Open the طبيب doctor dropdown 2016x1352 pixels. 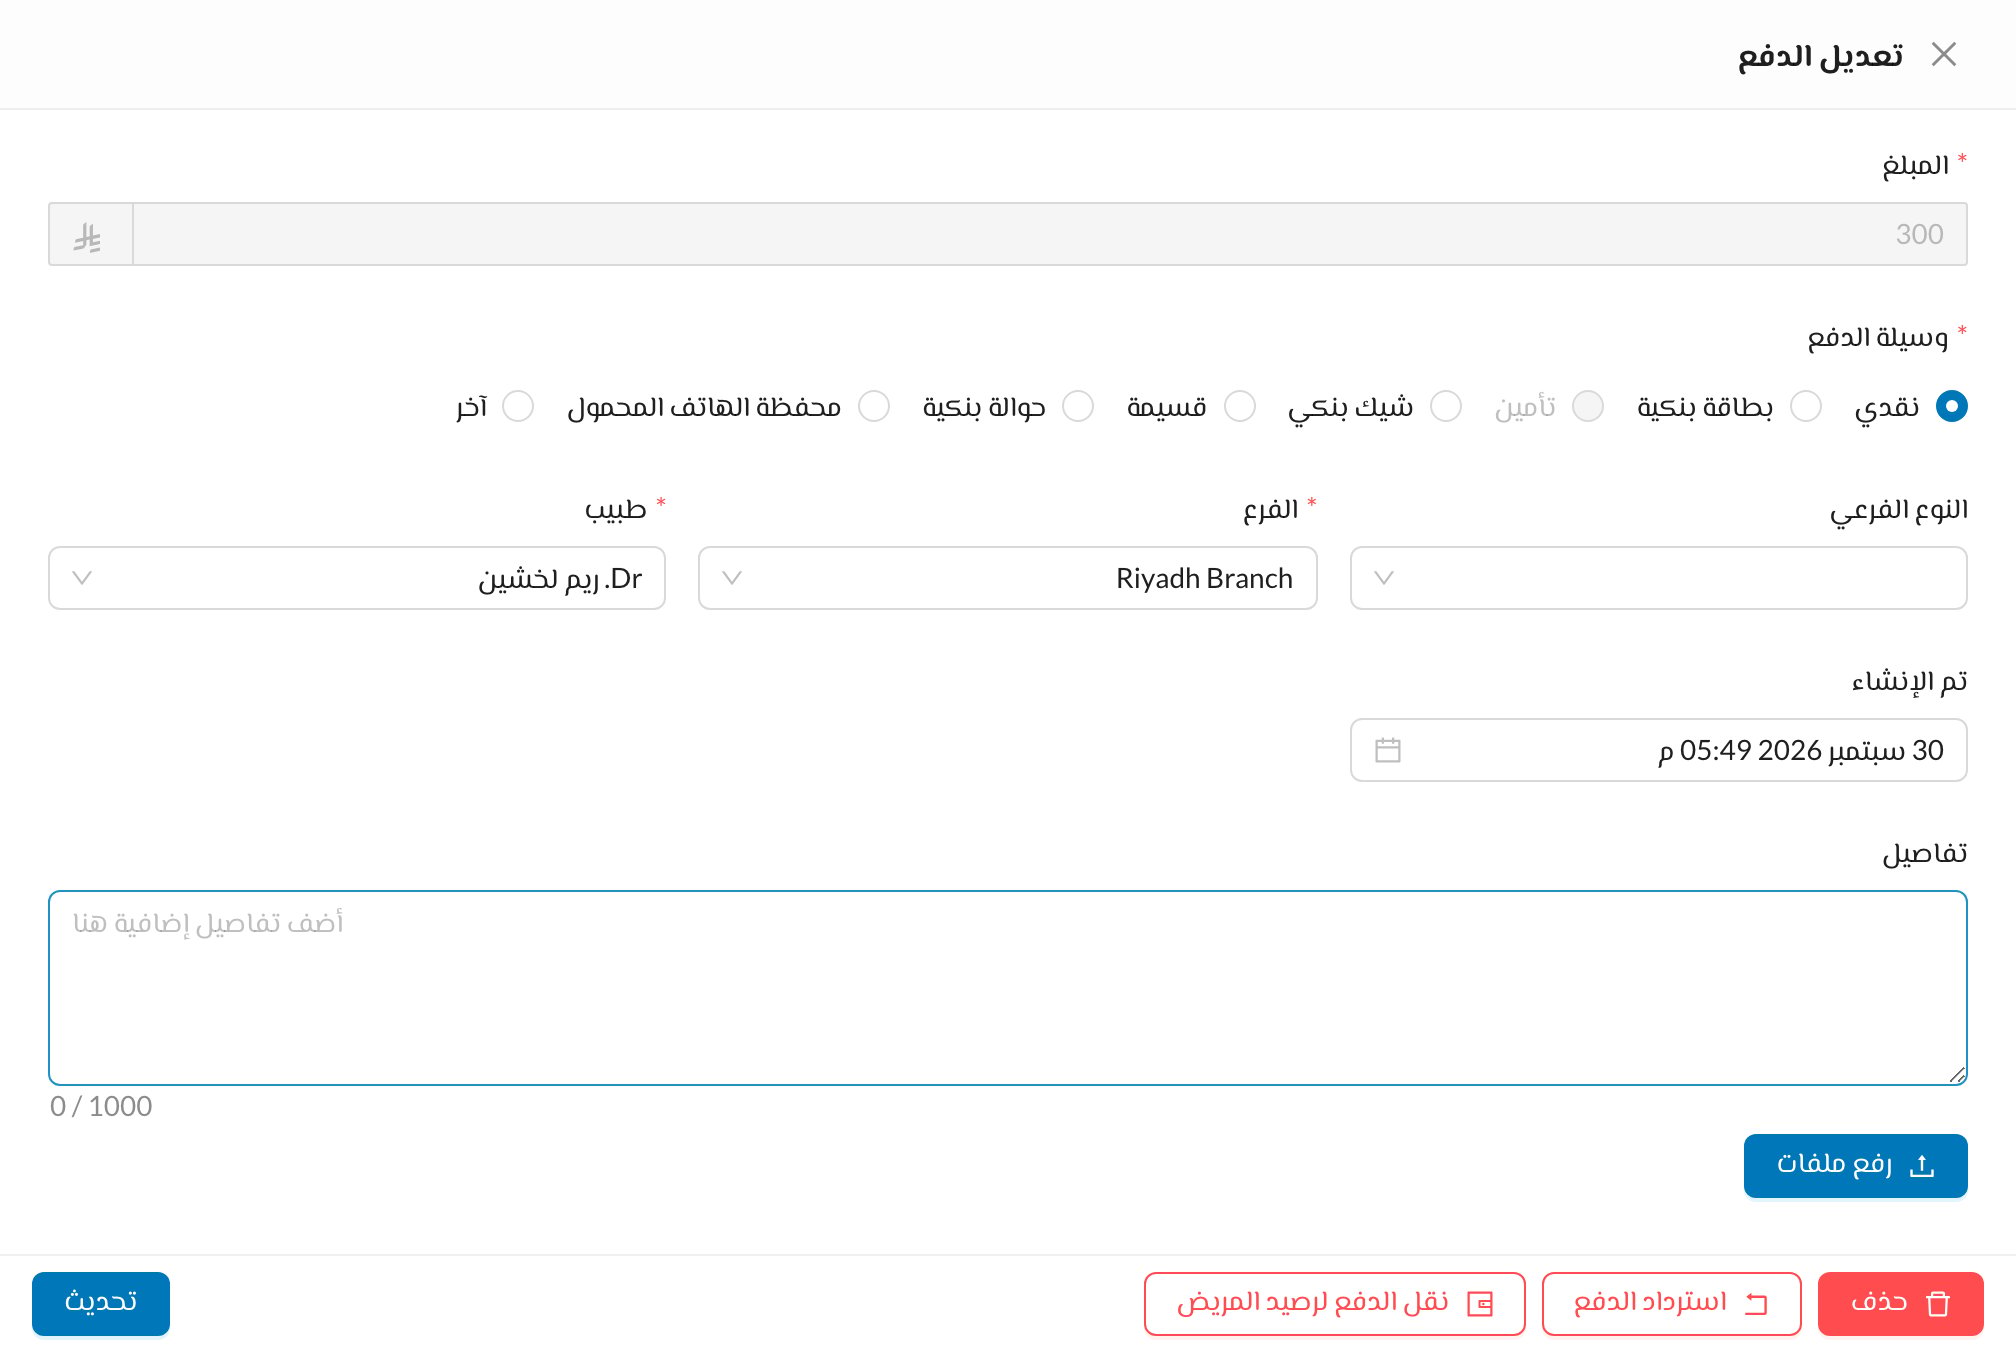[x=357, y=578]
